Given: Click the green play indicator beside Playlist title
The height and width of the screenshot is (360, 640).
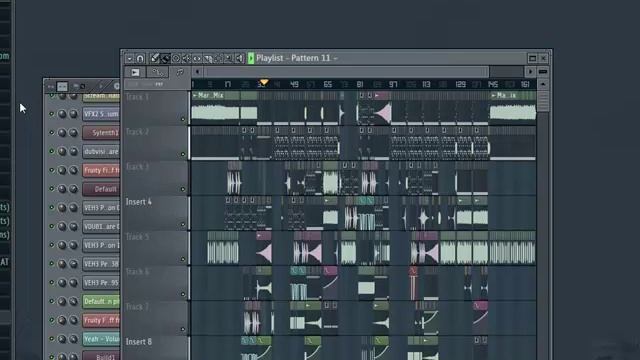Looking at the screenshot, I should pyautogui.click(x=251, y=58).
